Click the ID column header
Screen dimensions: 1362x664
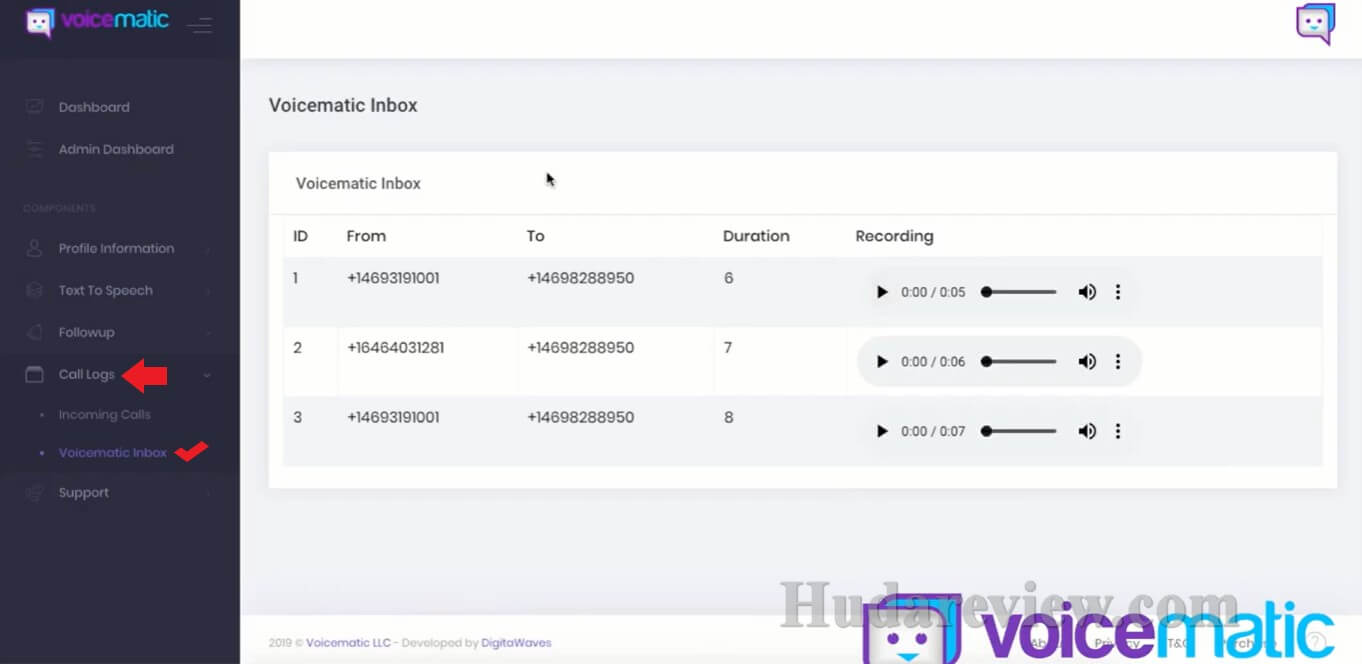coord(300,236)
